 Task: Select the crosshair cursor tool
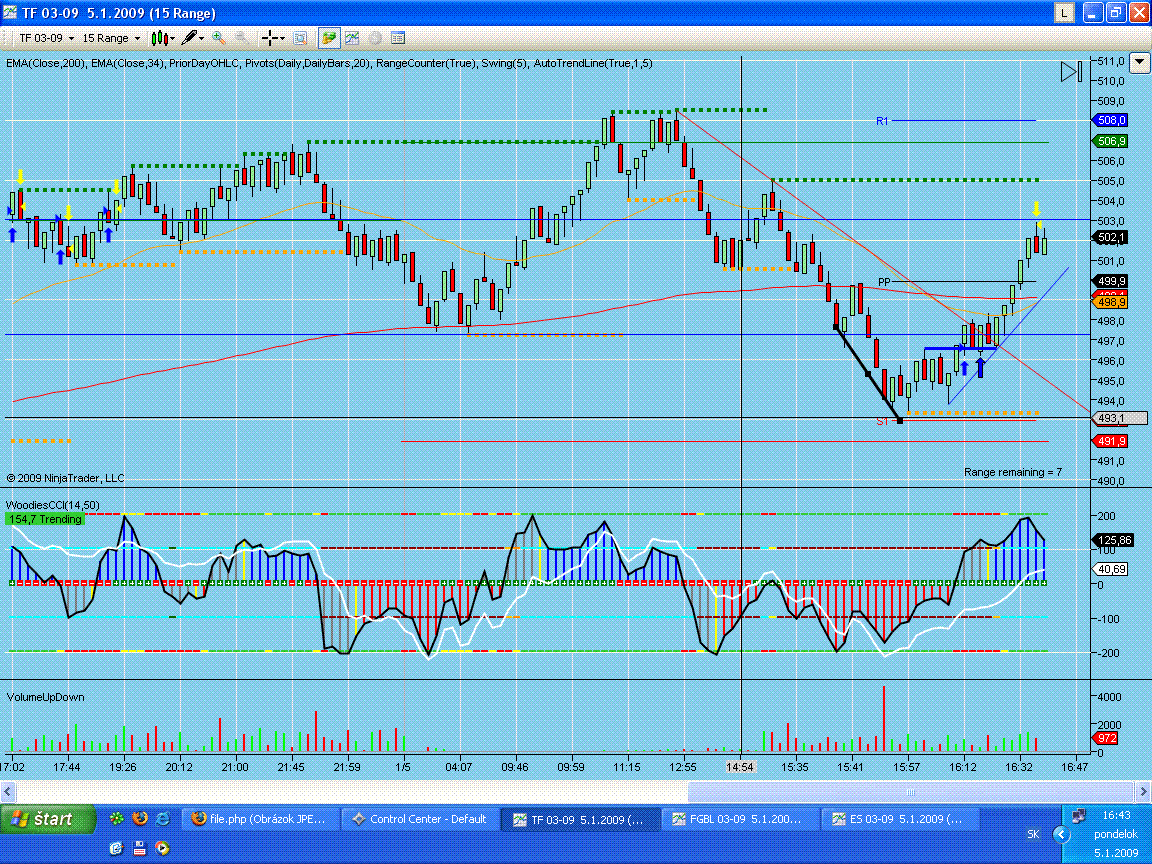[x=269, y=38]
